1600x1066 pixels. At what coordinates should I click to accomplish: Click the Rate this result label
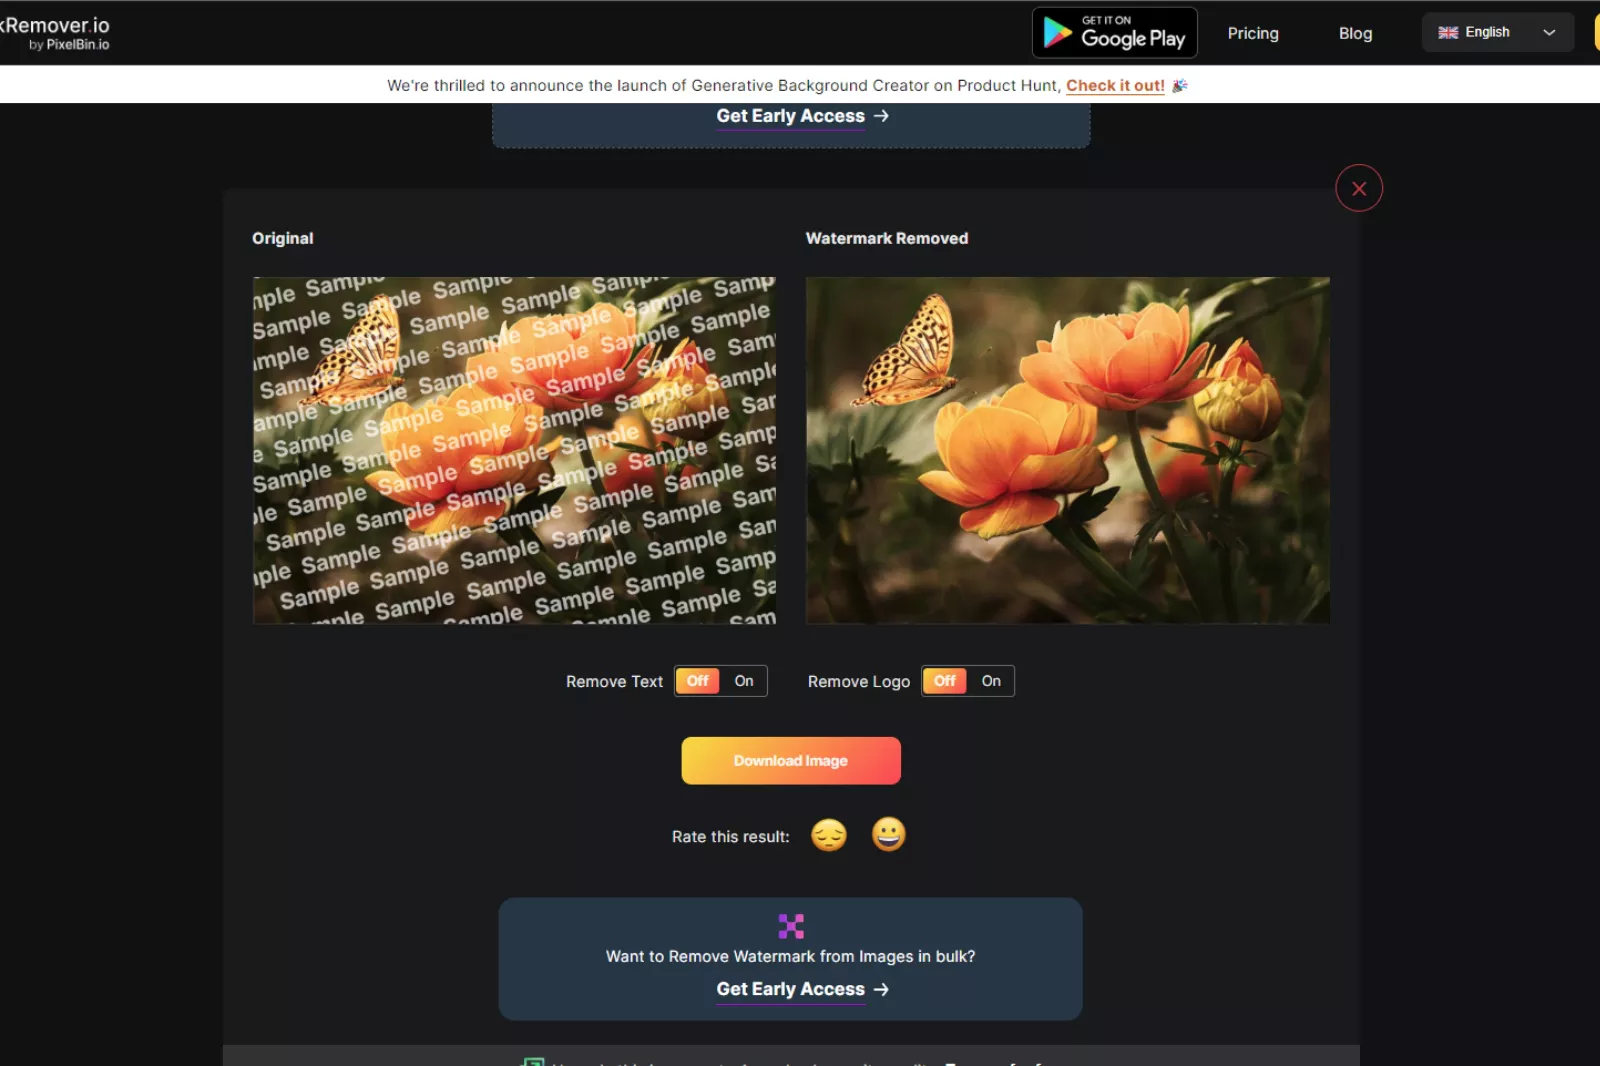point(731,837)
